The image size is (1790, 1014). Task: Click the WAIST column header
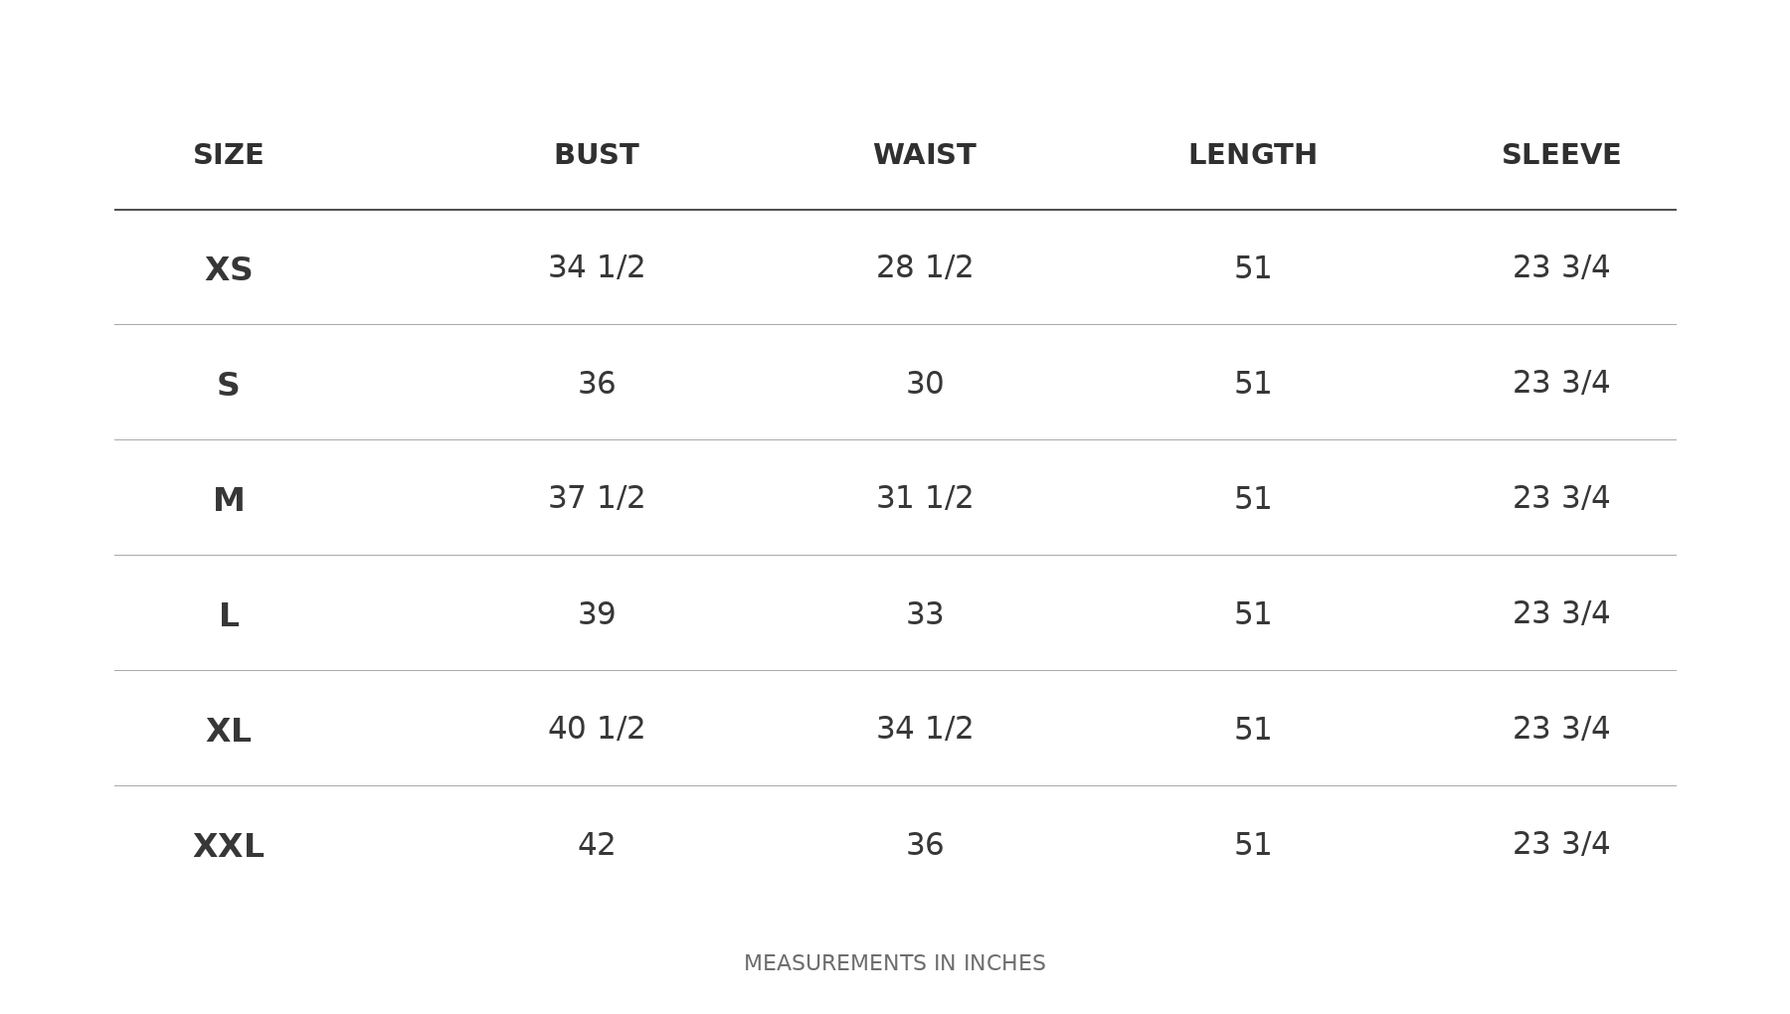(924, 155)
